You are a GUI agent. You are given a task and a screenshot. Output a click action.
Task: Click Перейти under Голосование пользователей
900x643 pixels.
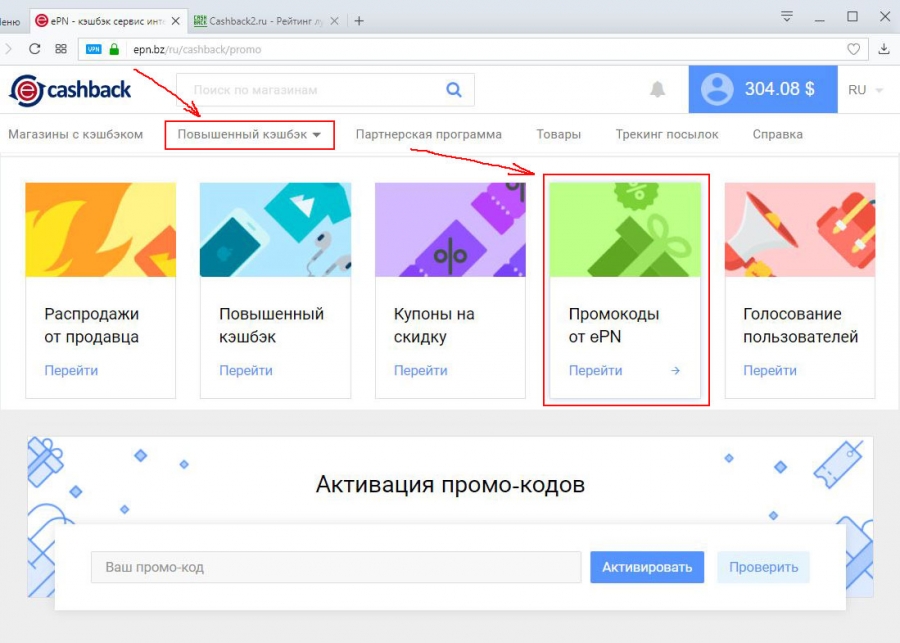770,371
